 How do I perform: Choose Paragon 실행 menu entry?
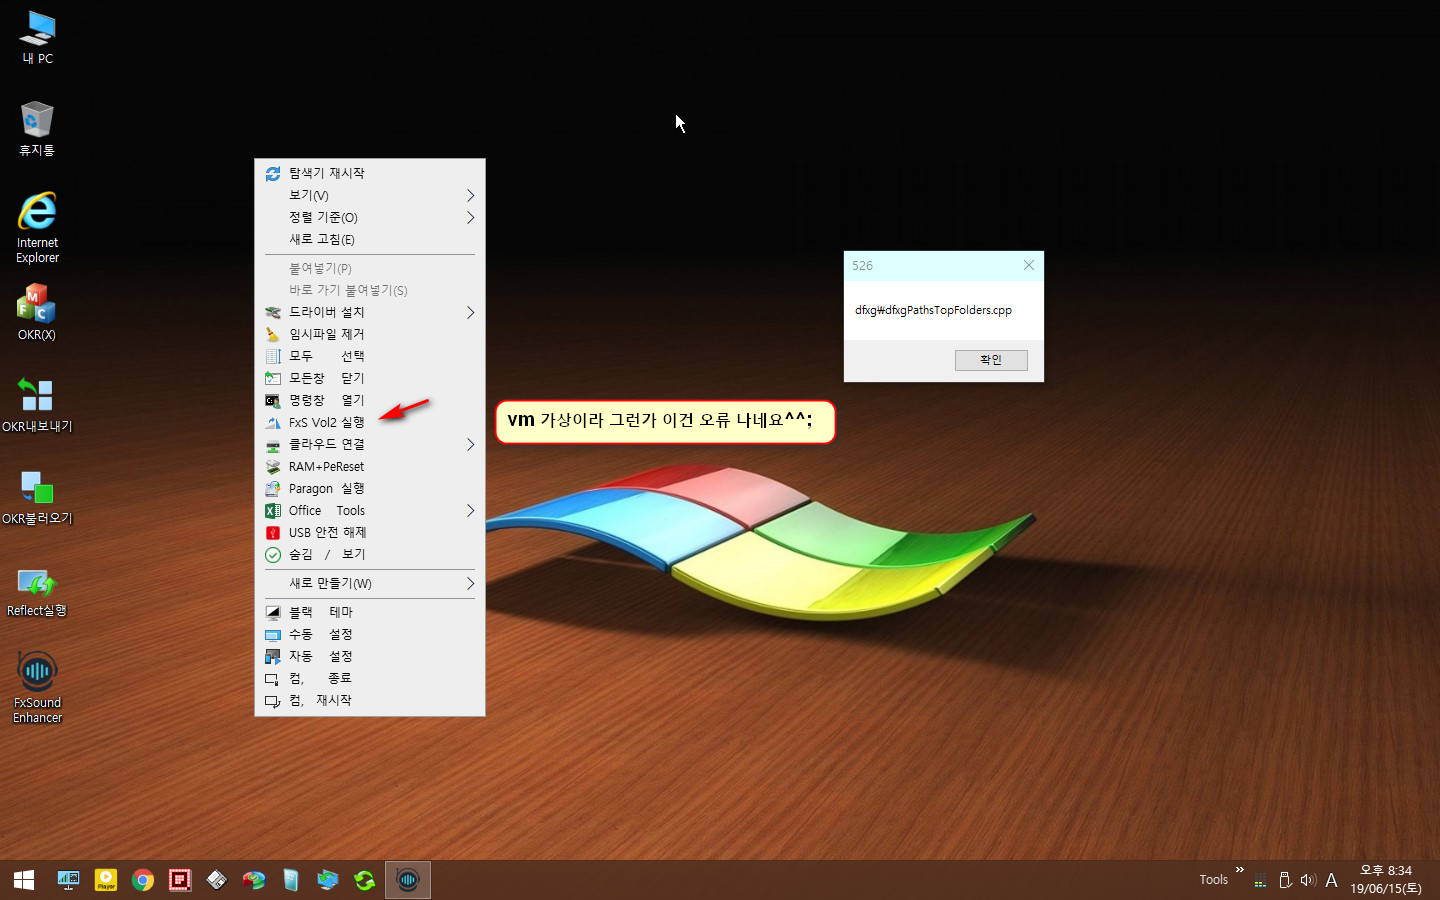370,488
